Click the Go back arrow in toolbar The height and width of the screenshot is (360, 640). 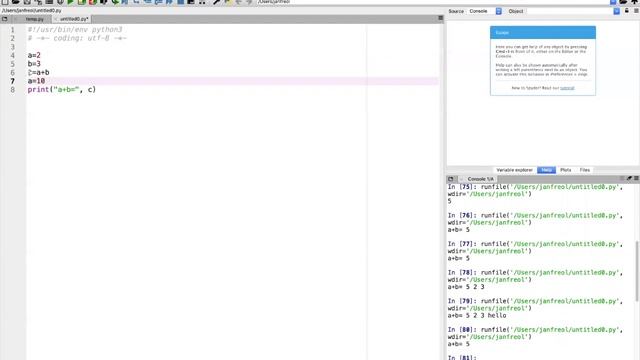[238, 2]
